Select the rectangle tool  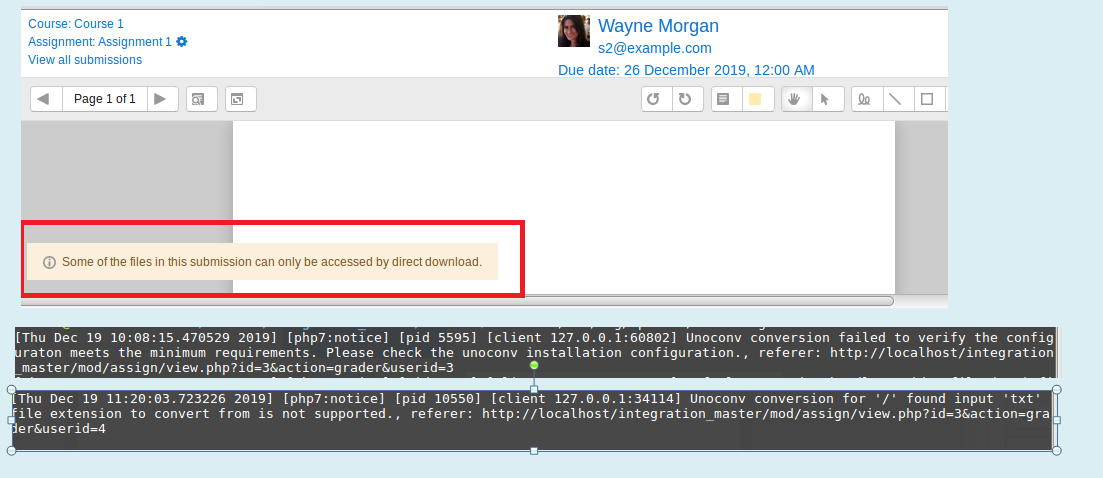point(930,99)
